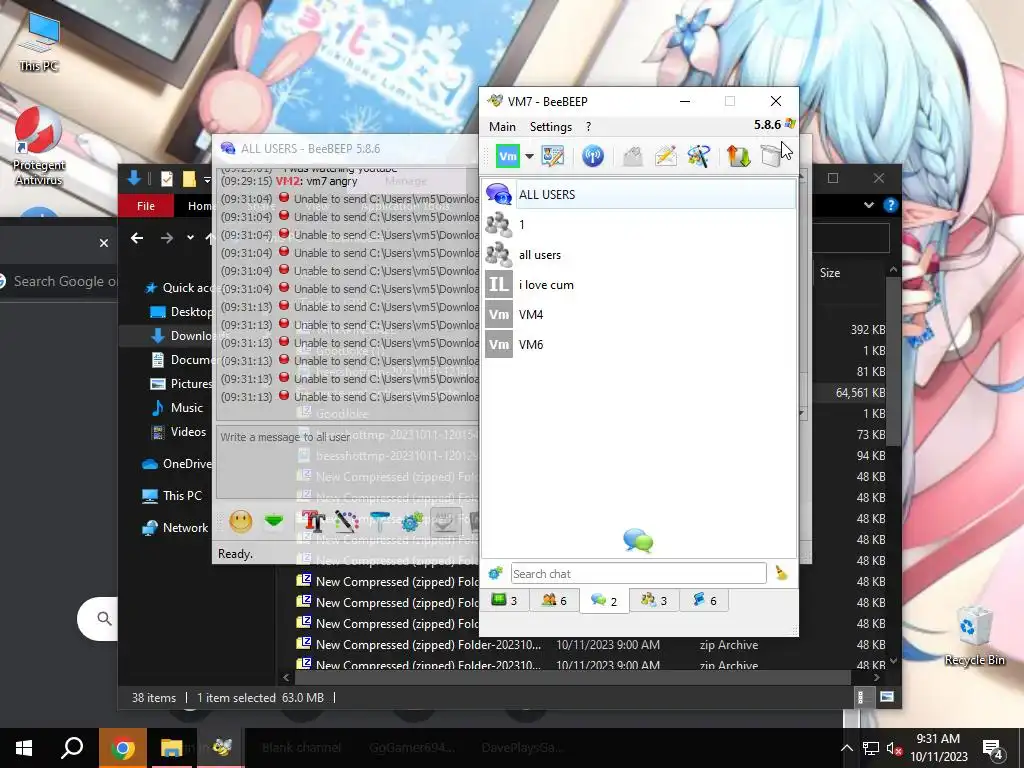Select Network in File Explorer sidebar
The height and width of the screenshot is (768, 1024).
175,528
